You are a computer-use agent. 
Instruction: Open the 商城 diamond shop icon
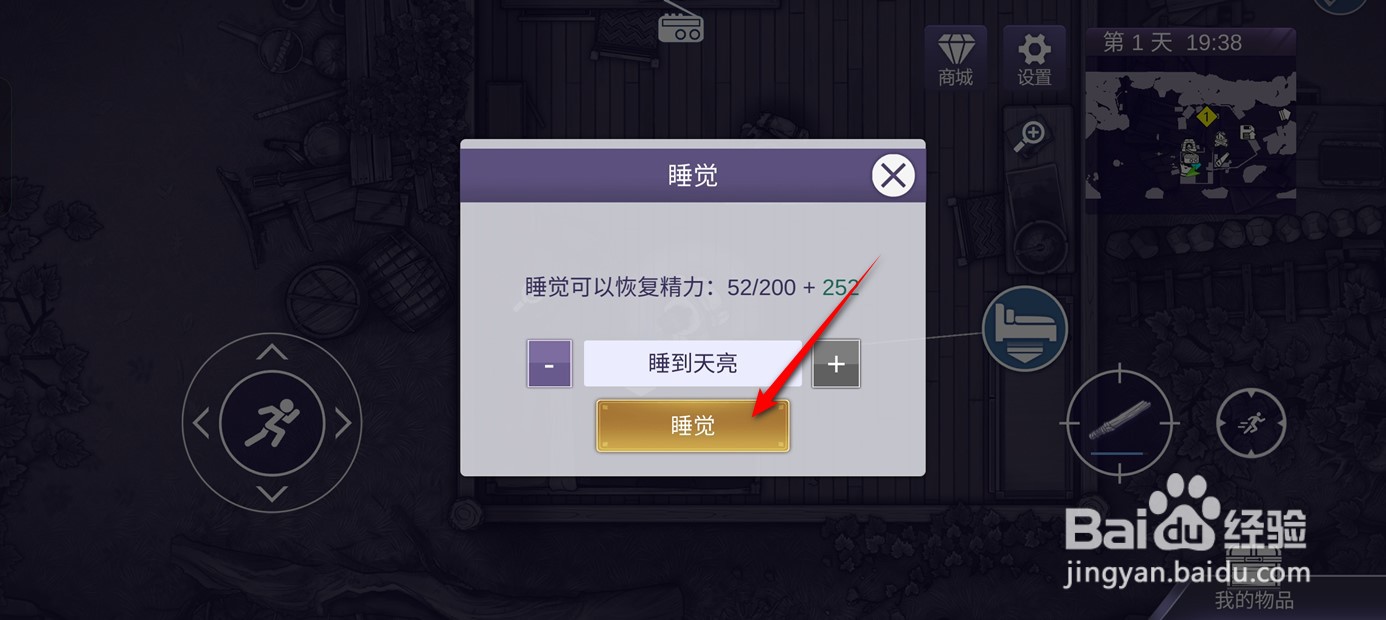click(955, 59)
